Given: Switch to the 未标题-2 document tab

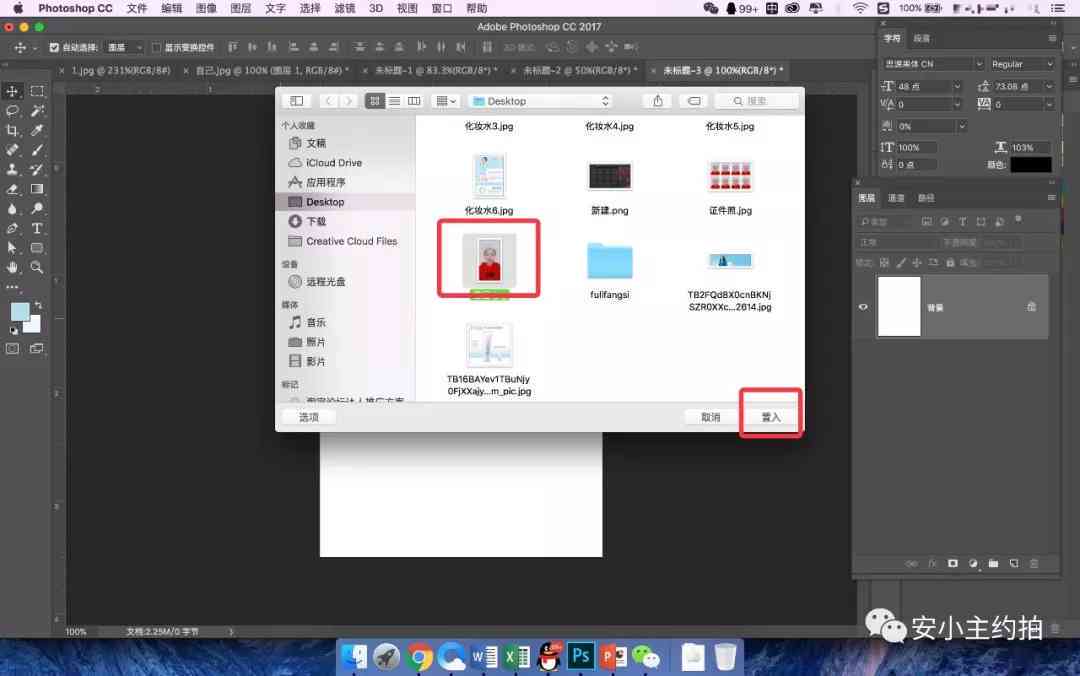Looking at the screenshot, I should pos(579,70).
